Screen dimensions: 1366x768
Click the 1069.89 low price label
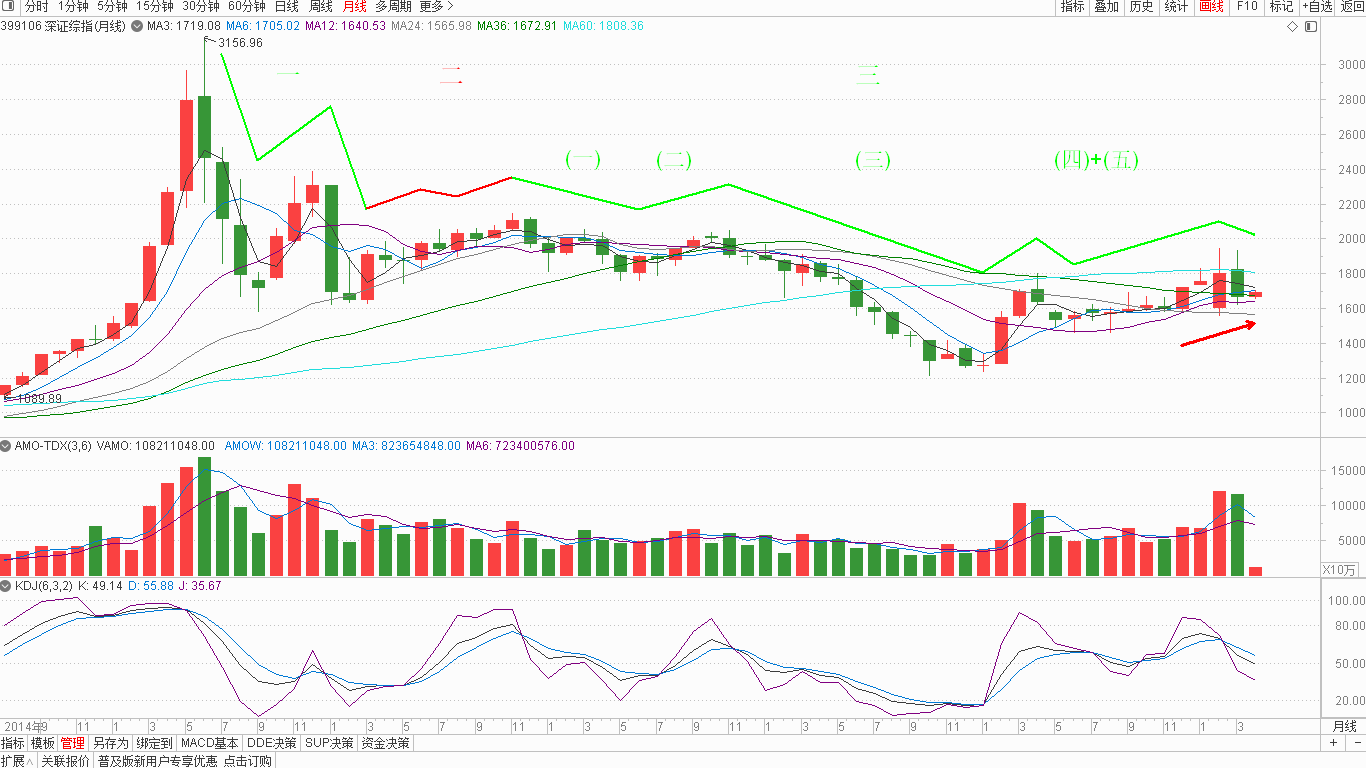(x=39, y=399)
